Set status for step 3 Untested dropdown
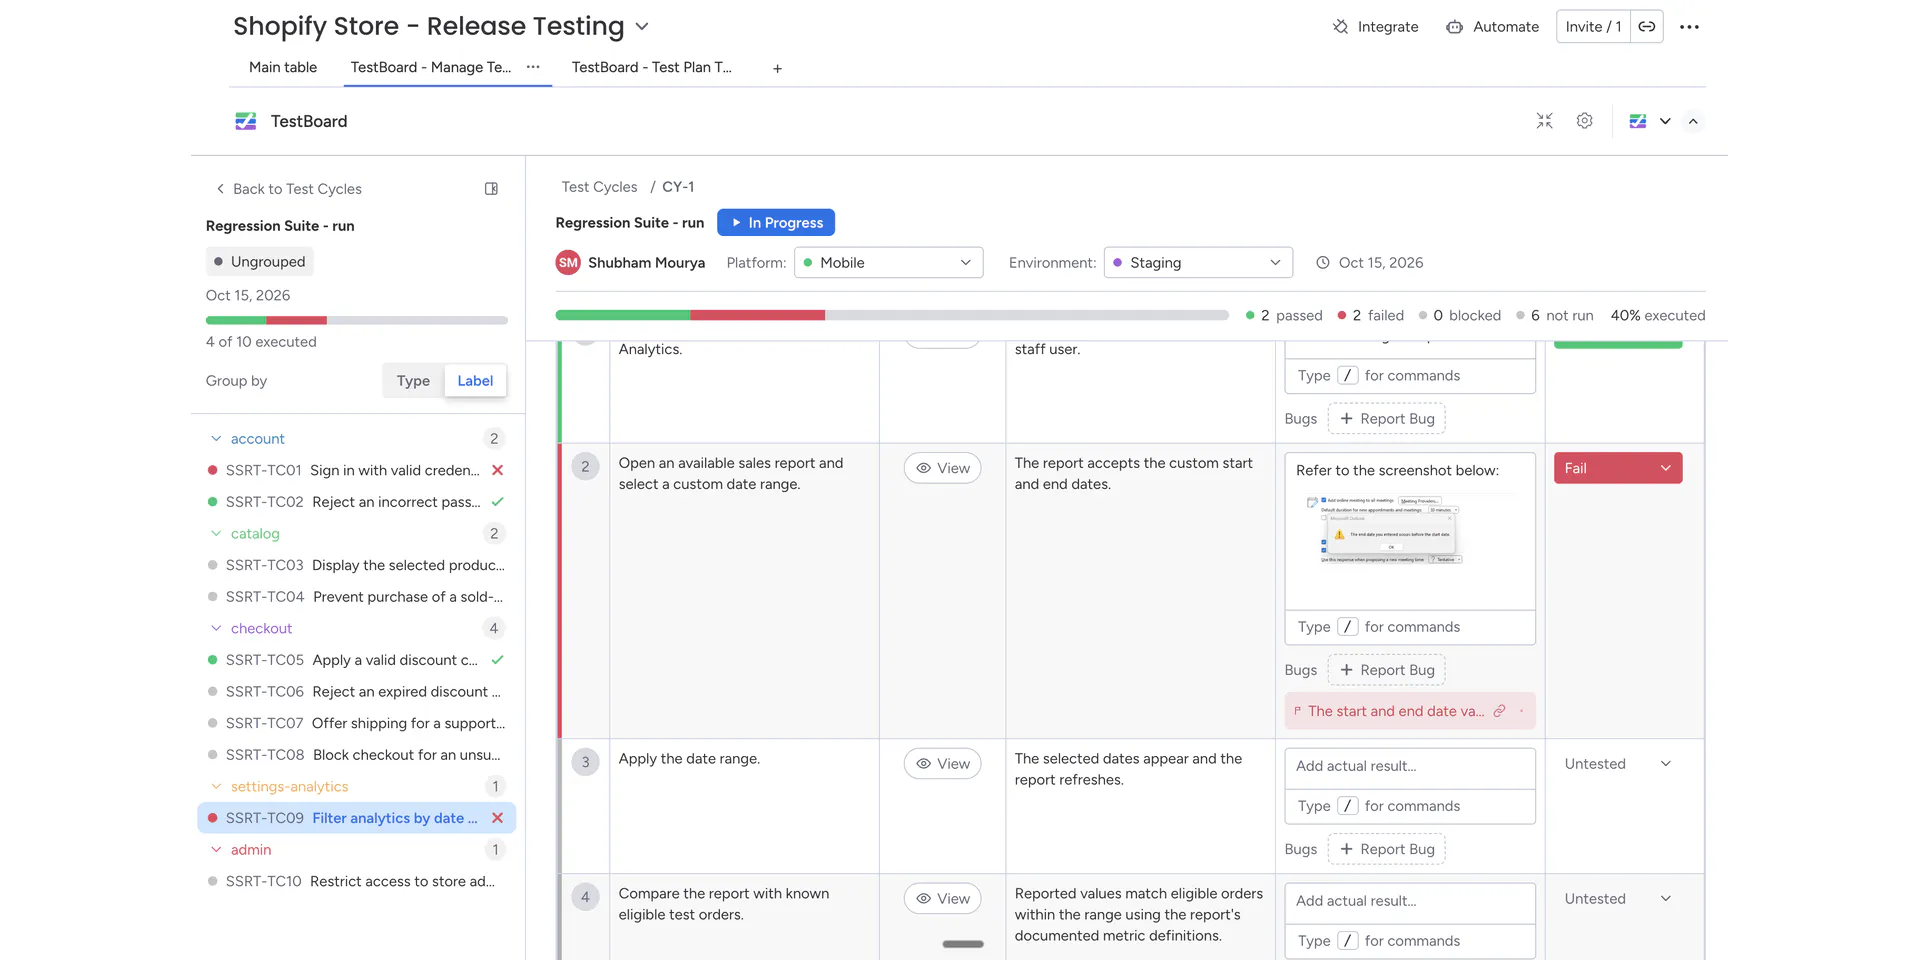This screenshot has width=1920, height=960. (x=1617, y=764)
